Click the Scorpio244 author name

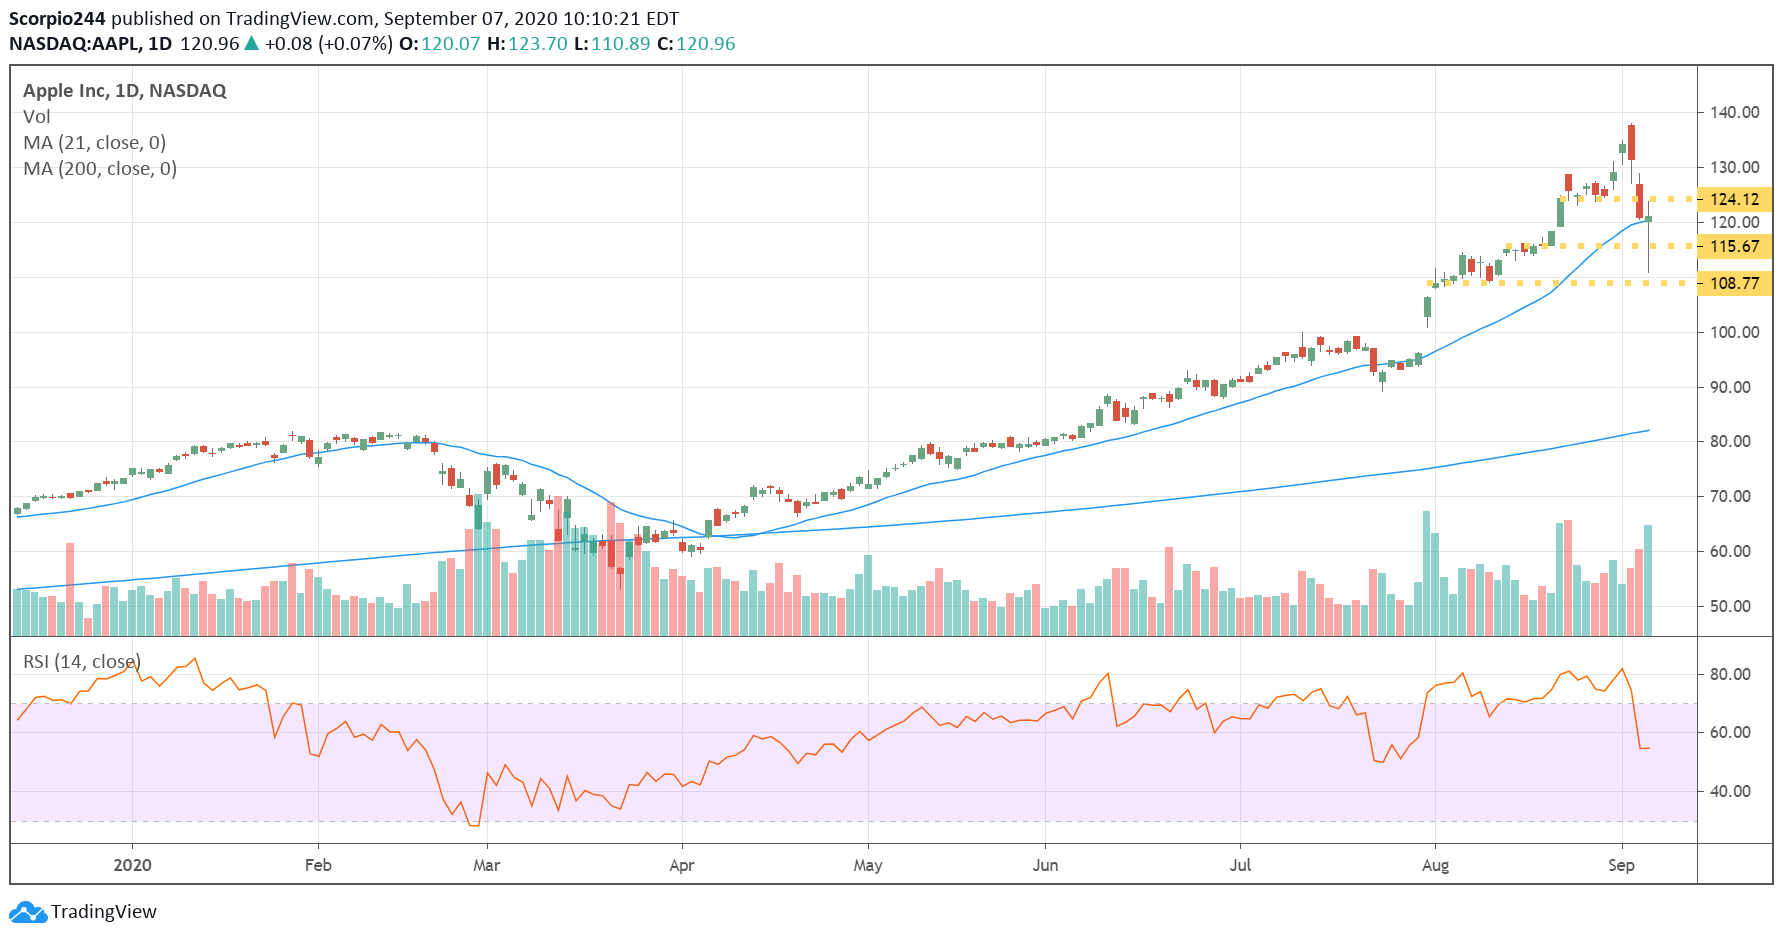[57, 19]
